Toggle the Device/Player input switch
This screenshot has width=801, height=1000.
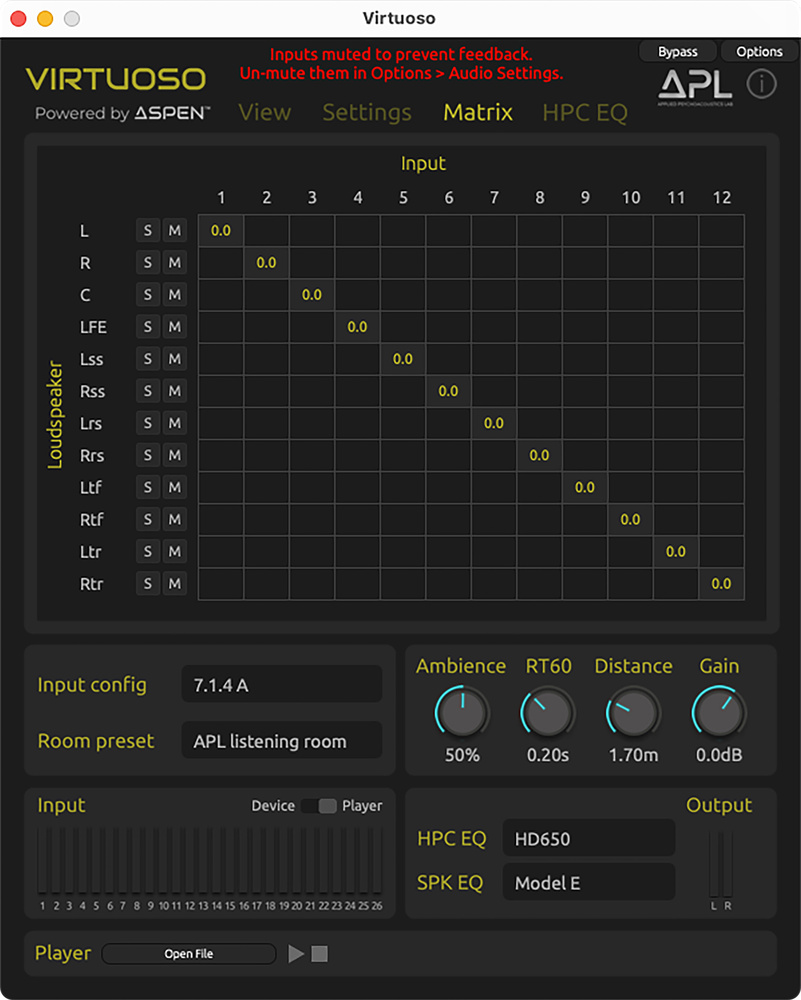coord(319,806)
